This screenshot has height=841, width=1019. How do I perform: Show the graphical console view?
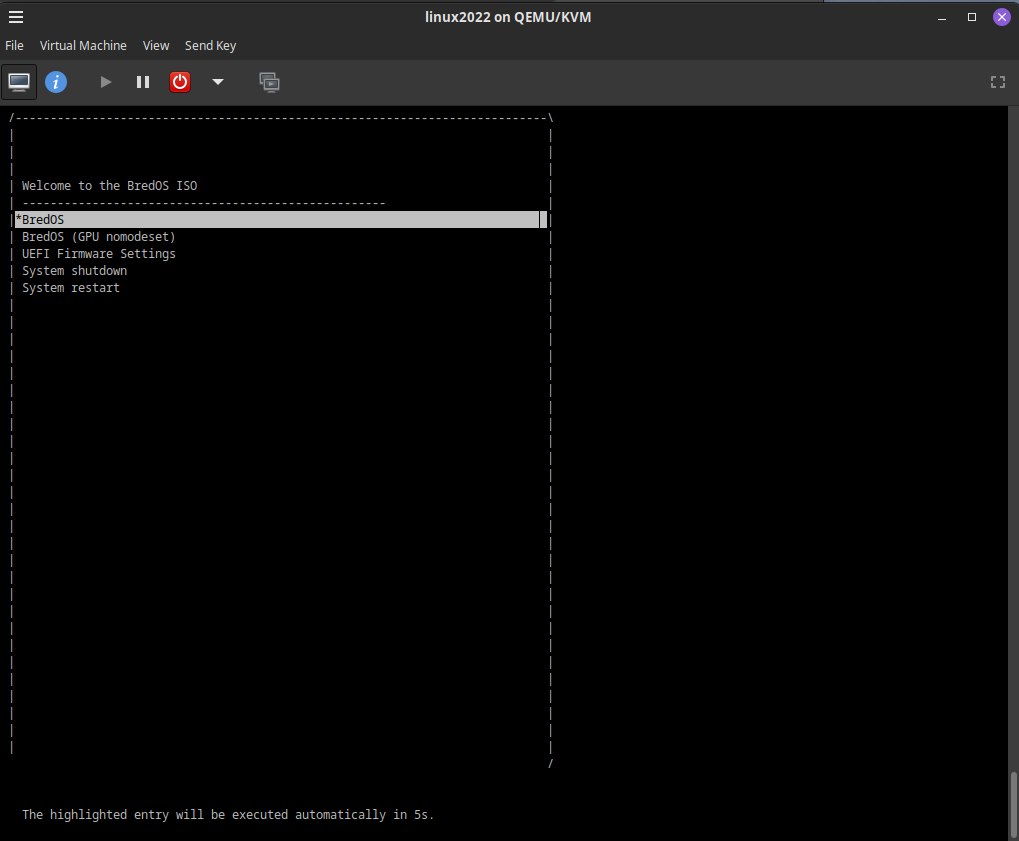coord(19,82)
